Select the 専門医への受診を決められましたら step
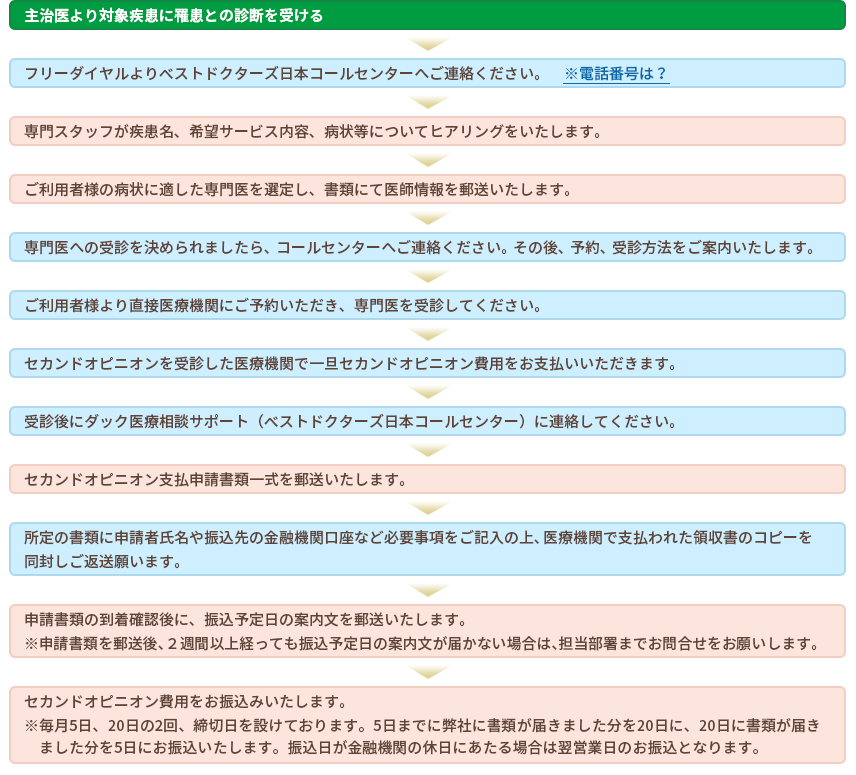Image resolution: width=856 pixels, height=775 pixels. [x=427, y=248]
